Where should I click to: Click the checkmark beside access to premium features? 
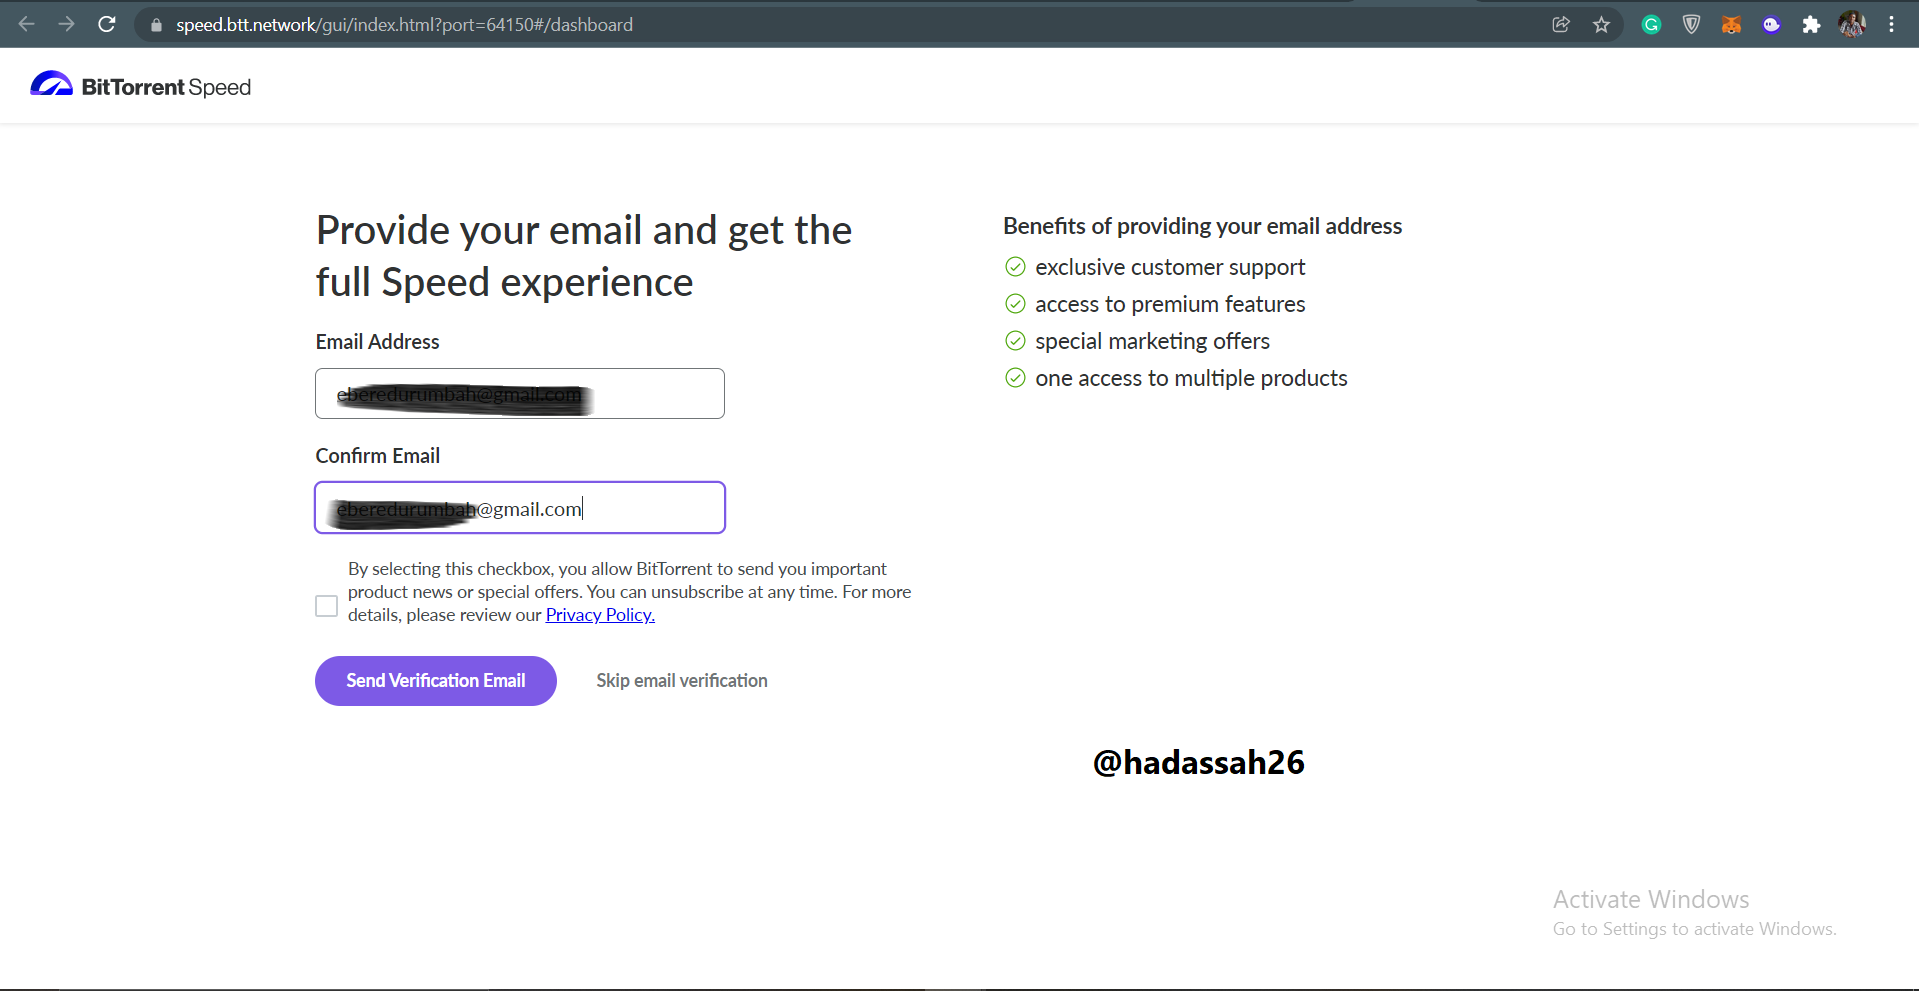click(1015, 304)
